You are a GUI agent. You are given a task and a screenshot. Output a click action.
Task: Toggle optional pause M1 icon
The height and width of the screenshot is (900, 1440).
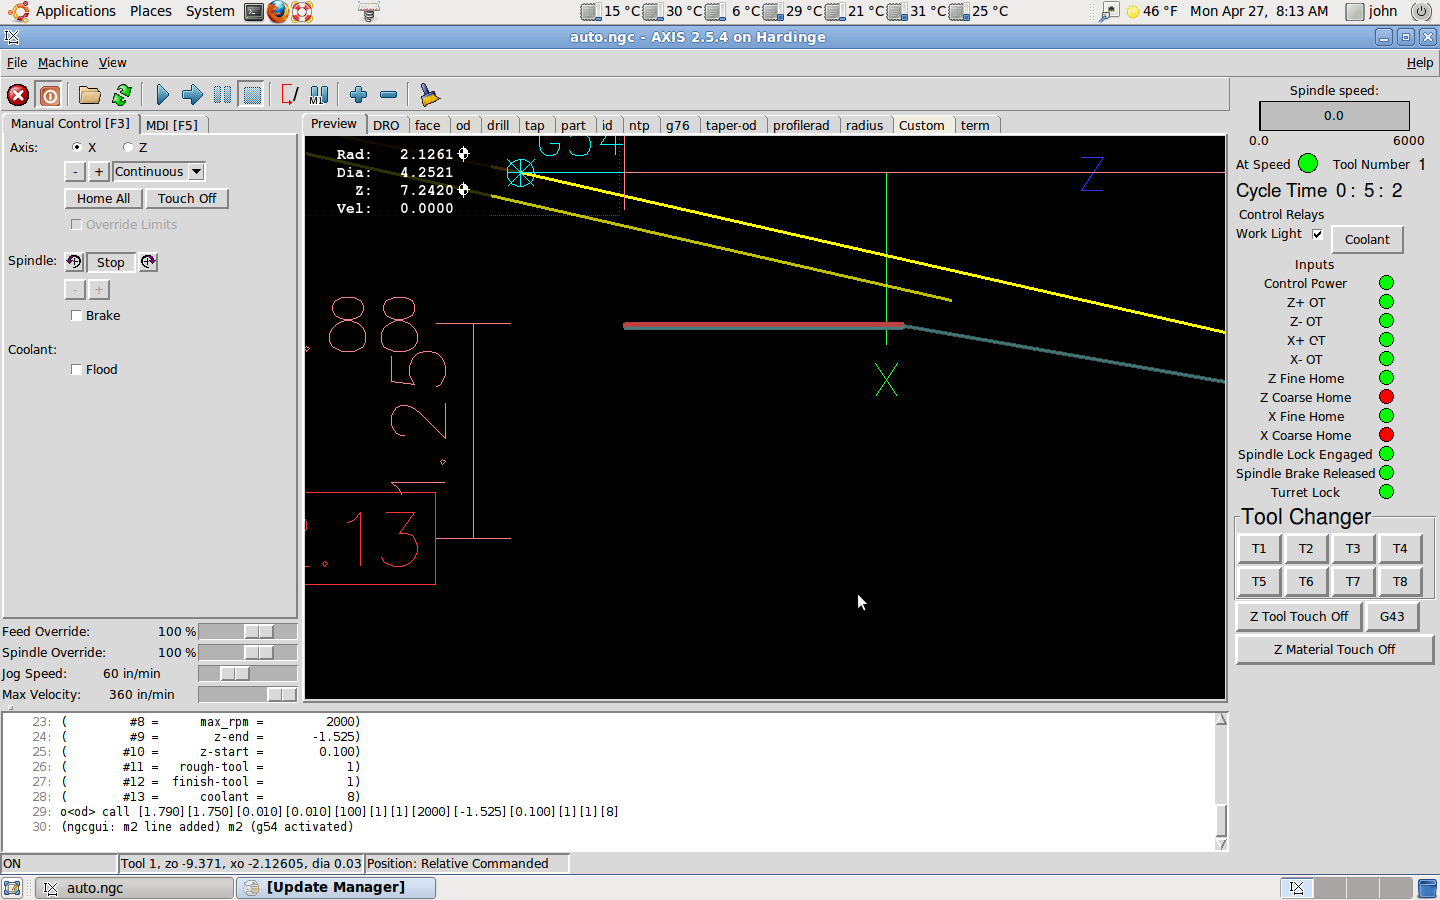tap(319, 95)
